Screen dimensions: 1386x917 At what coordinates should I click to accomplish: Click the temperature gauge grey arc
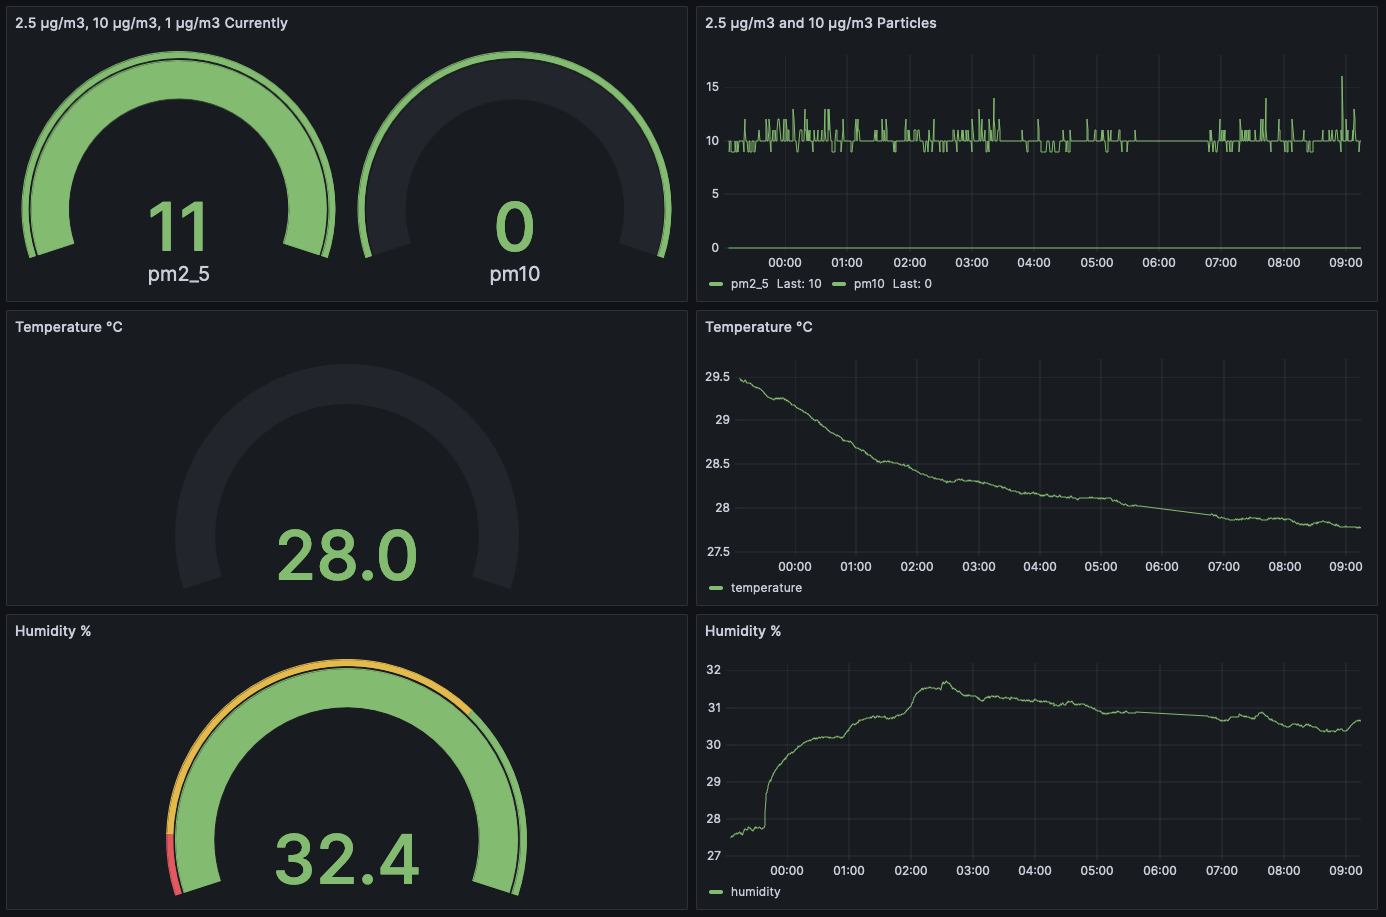coord(347,385)
